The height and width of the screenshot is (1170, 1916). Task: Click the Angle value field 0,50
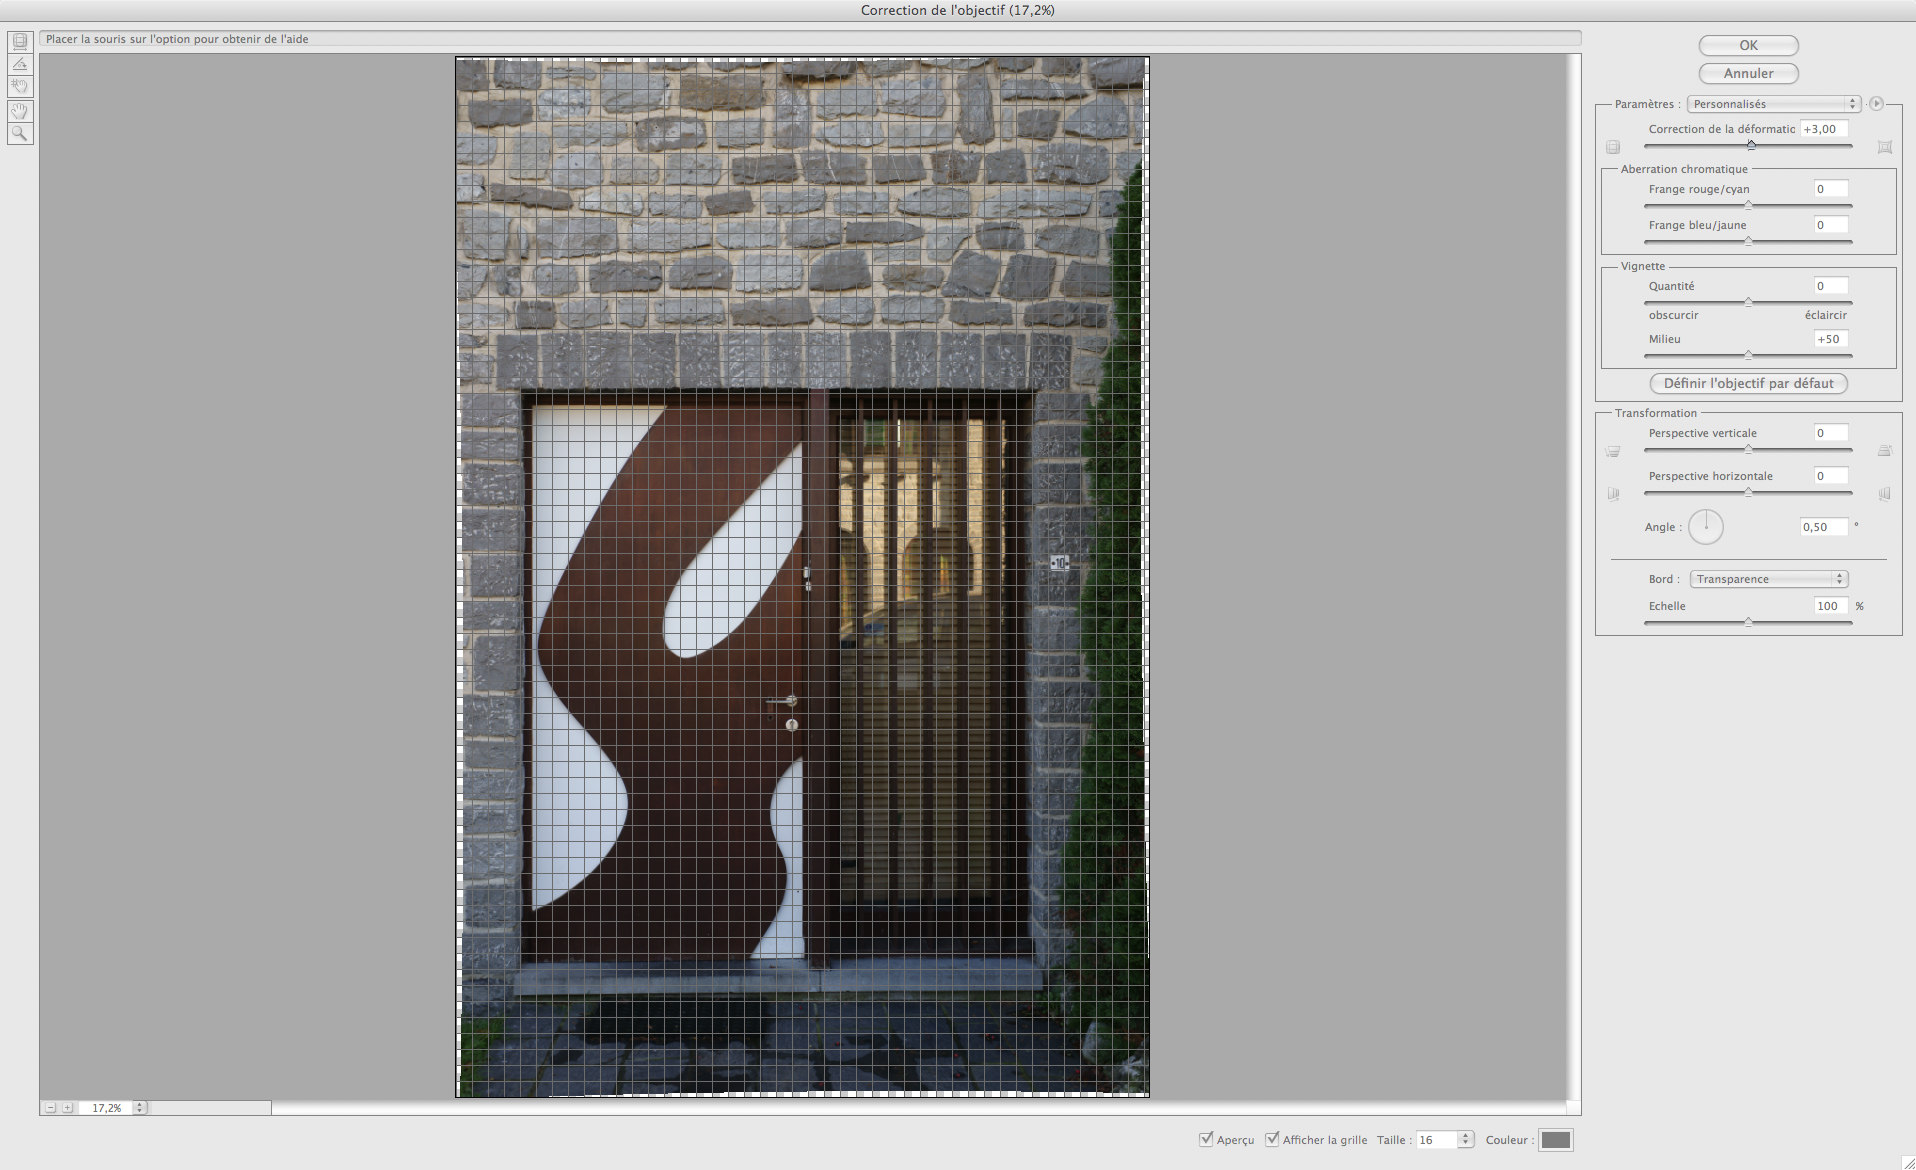click(1824, 527)
